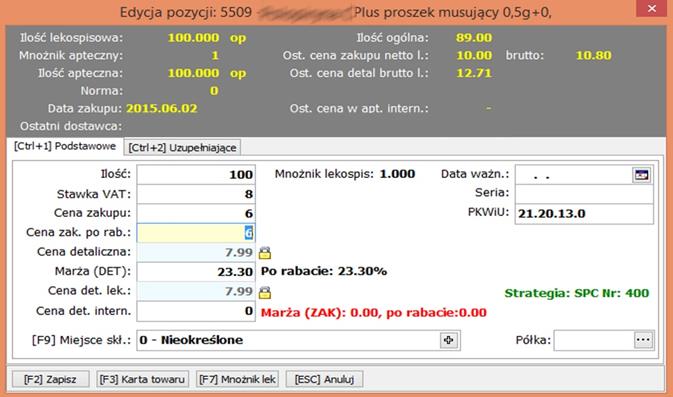This screenshot has width=673, height=397.
Task: Focus the Cena zak. po rab. field
Action: 196,233
